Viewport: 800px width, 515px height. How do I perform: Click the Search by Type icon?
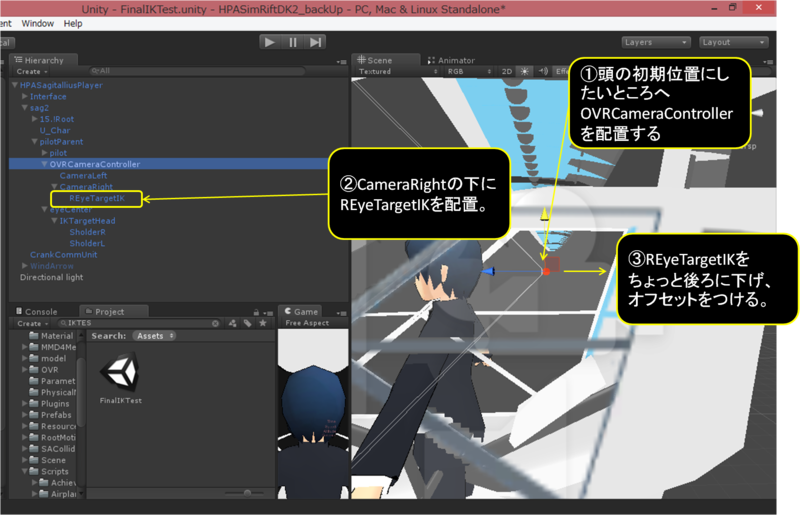pos(233,323)
